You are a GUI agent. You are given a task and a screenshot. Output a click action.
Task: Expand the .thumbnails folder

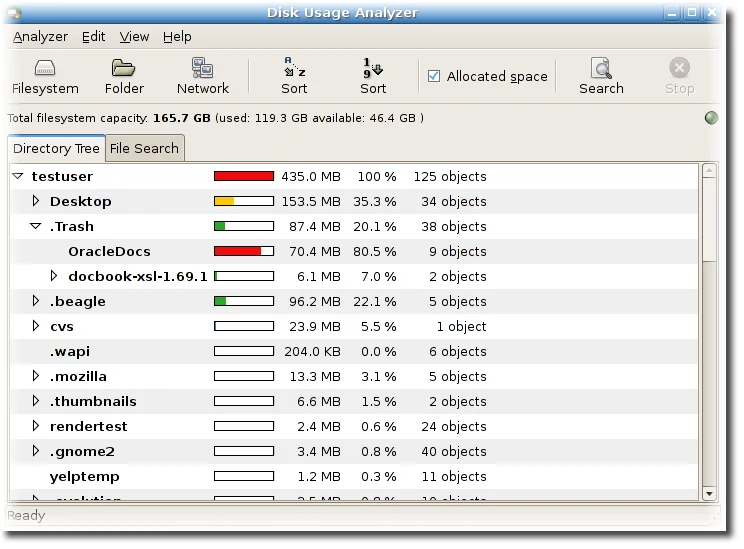pos(36,401)
